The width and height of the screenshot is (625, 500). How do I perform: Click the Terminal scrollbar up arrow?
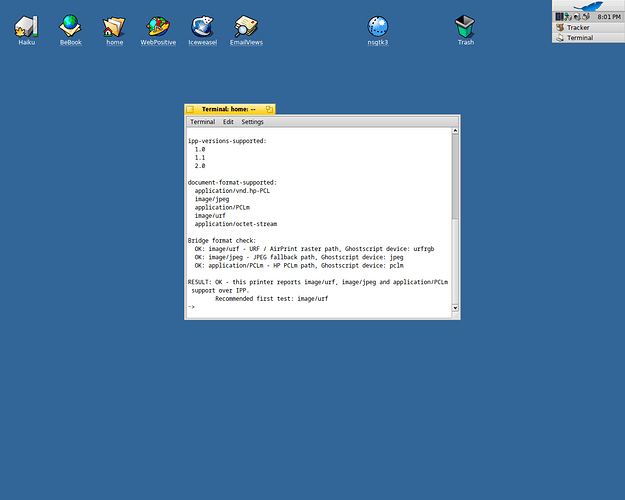(x=455, y=131)
